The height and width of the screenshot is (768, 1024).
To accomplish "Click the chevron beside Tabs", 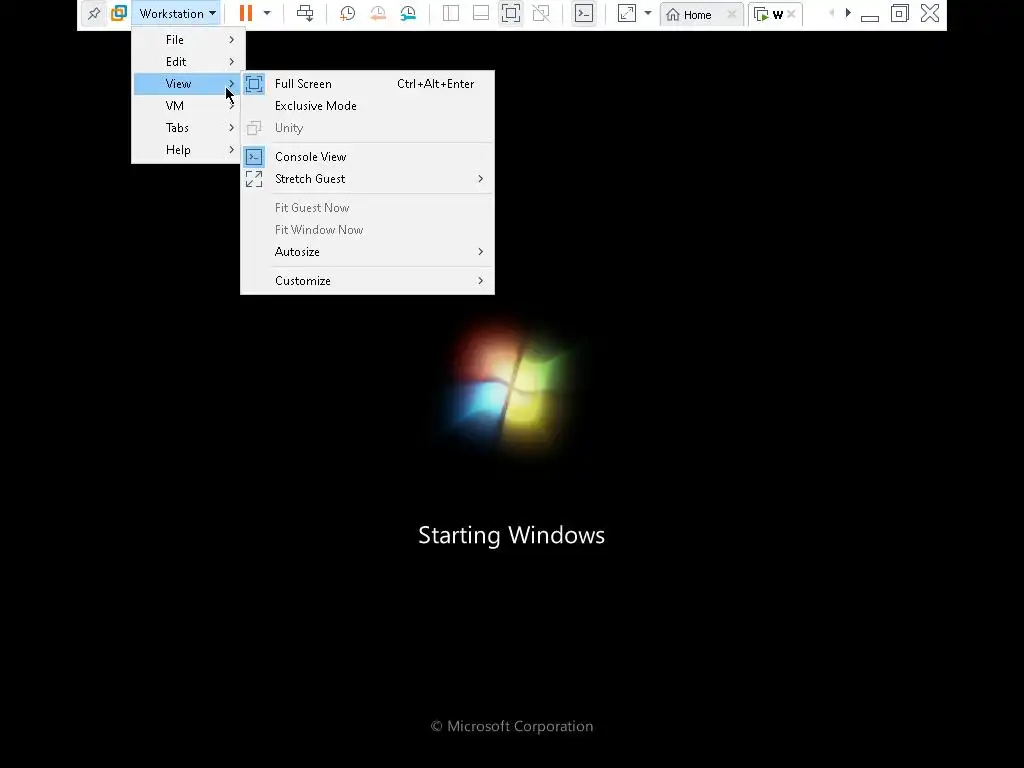I will click(x=232, y=127).
